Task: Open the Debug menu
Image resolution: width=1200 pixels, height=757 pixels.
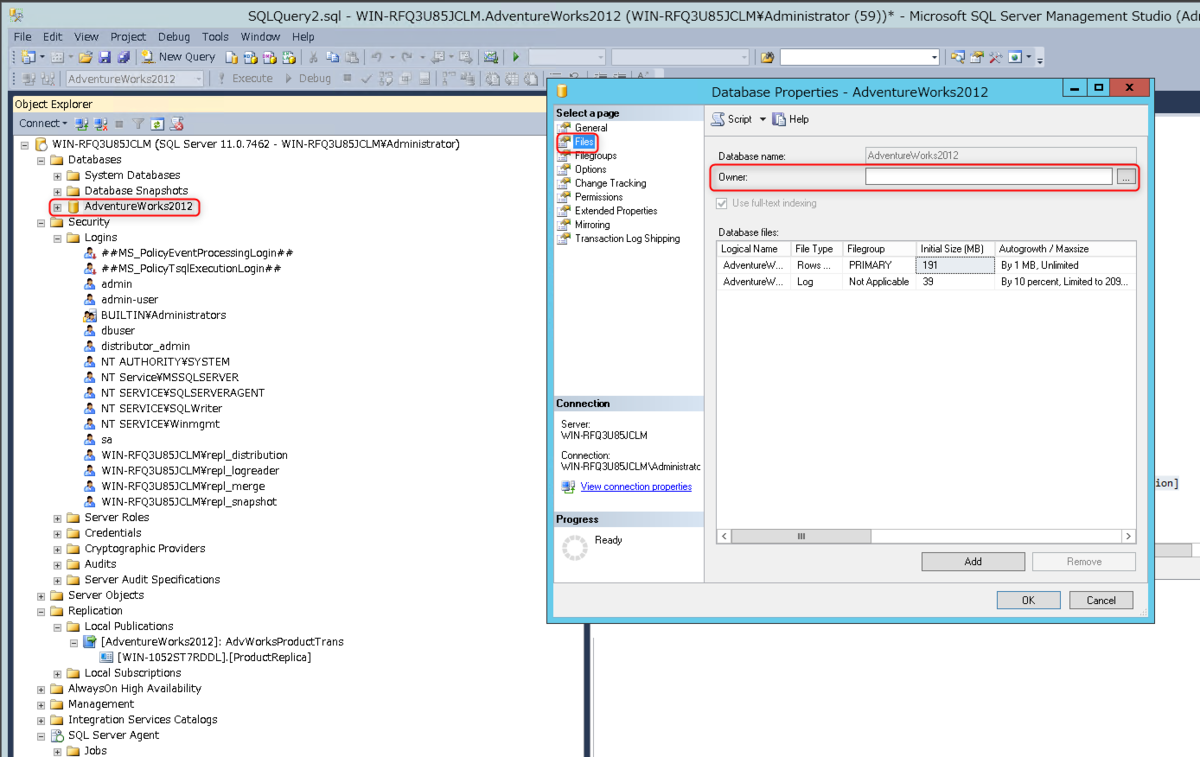Action: pos(174,37)
